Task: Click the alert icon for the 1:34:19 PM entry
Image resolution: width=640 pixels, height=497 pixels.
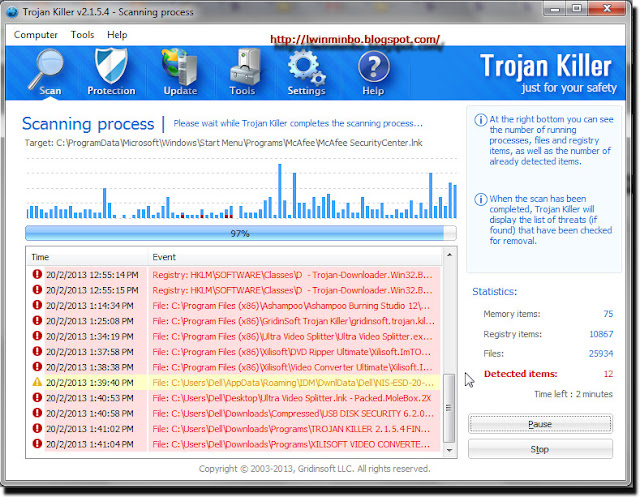Action: click(37, 336)
